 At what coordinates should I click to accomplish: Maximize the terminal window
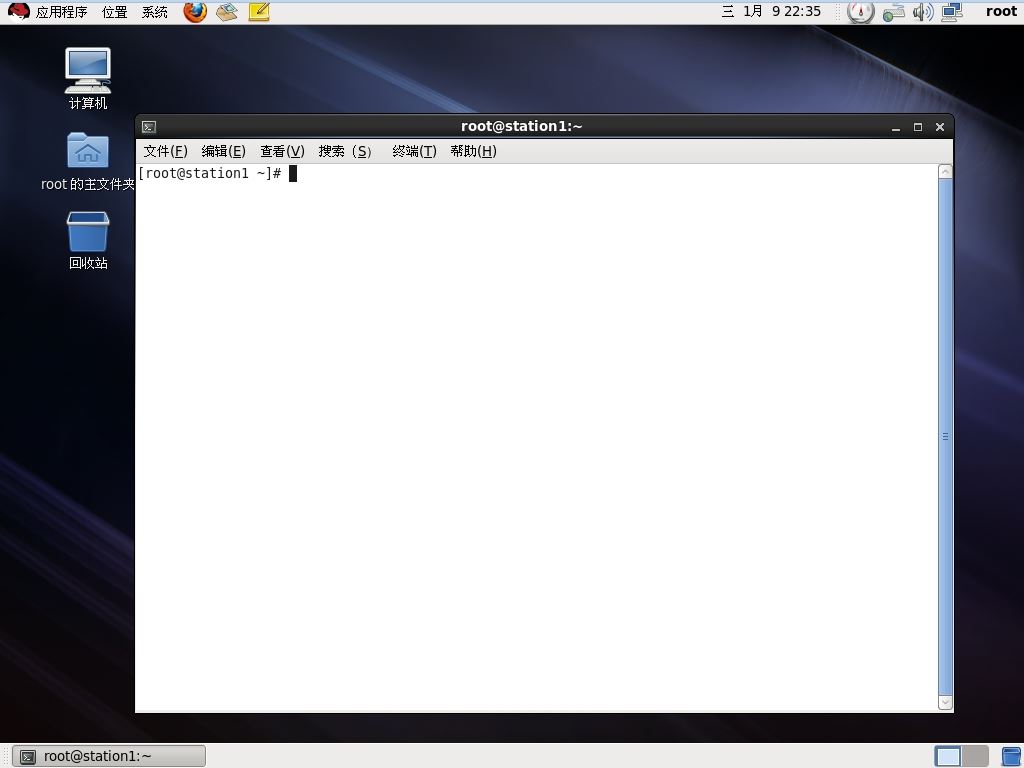(918, 127)
